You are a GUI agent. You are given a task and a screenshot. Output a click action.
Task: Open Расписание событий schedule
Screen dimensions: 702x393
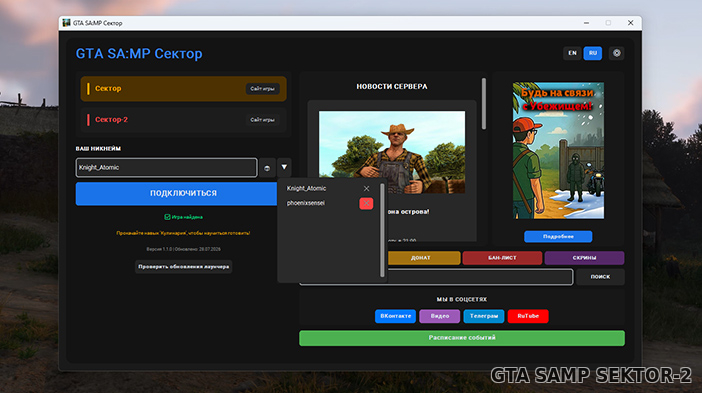click(x=462, y=338)
